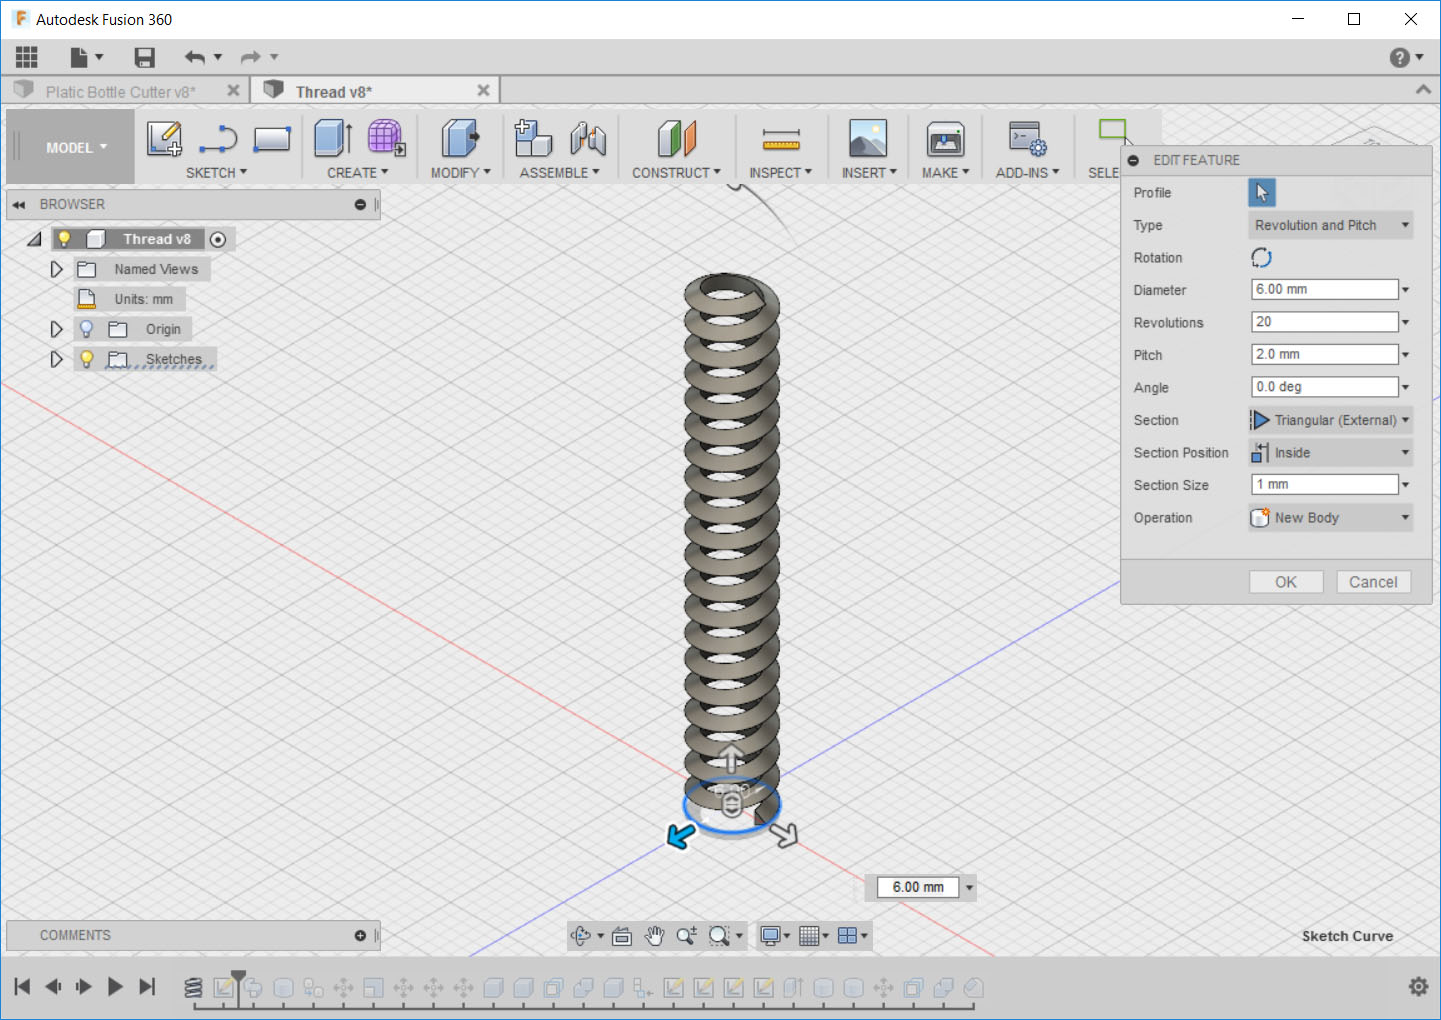
Task: Click the Look At icon in navigation bar
Action: 622,936
